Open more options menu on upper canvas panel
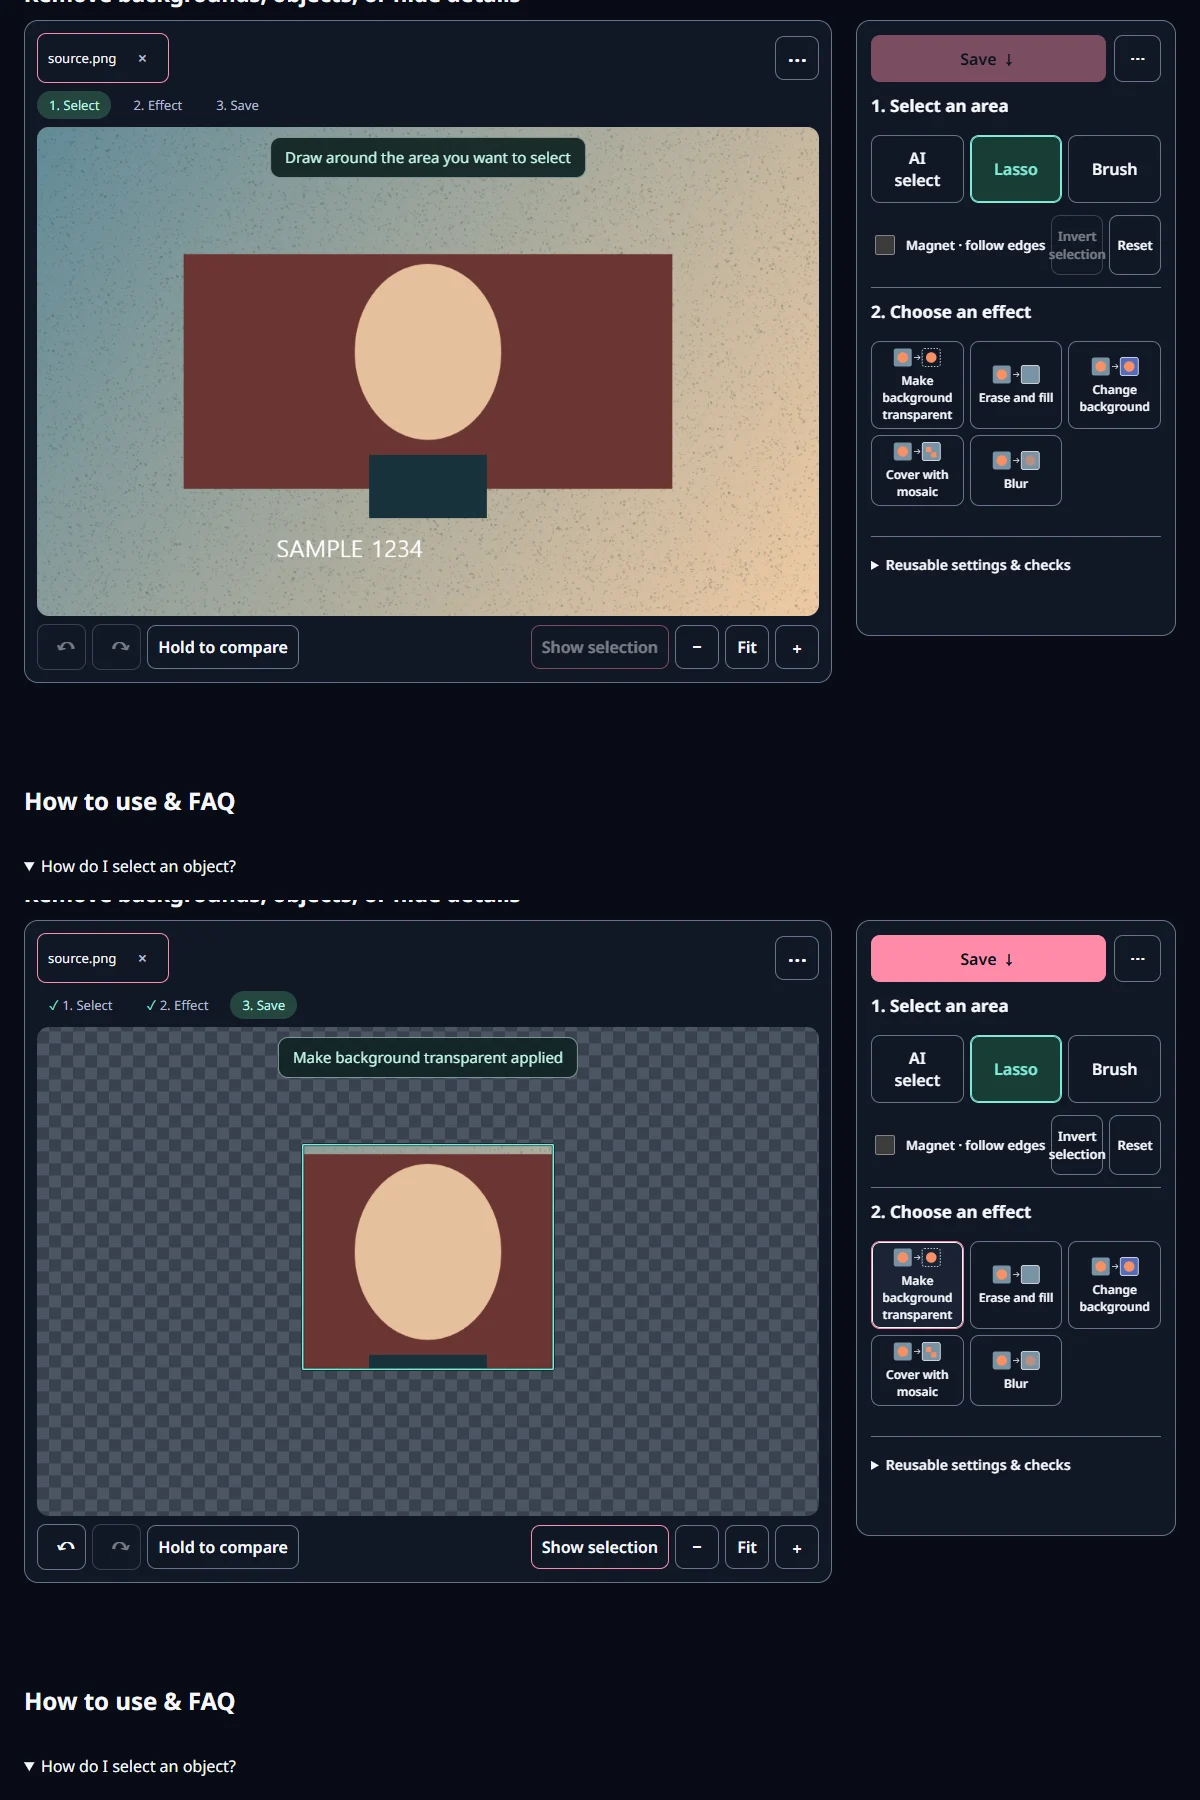 797,59
